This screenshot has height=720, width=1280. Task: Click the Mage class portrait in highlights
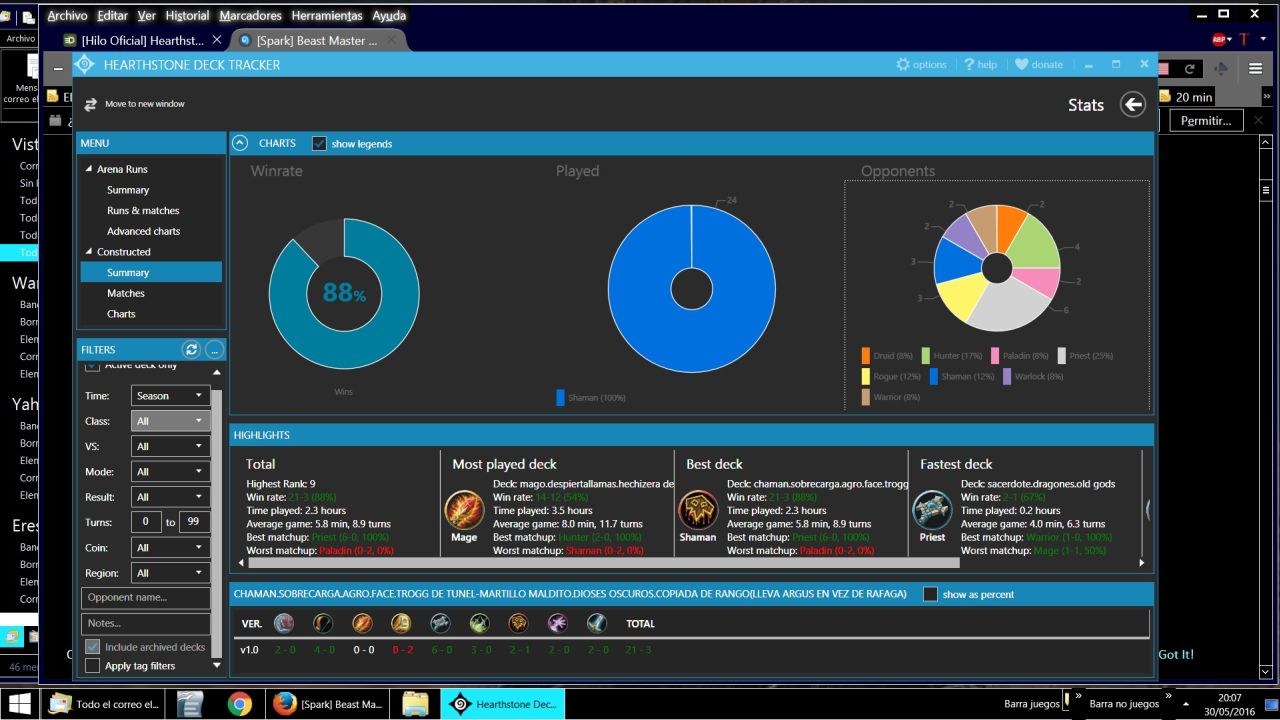(x=464, y=510)
